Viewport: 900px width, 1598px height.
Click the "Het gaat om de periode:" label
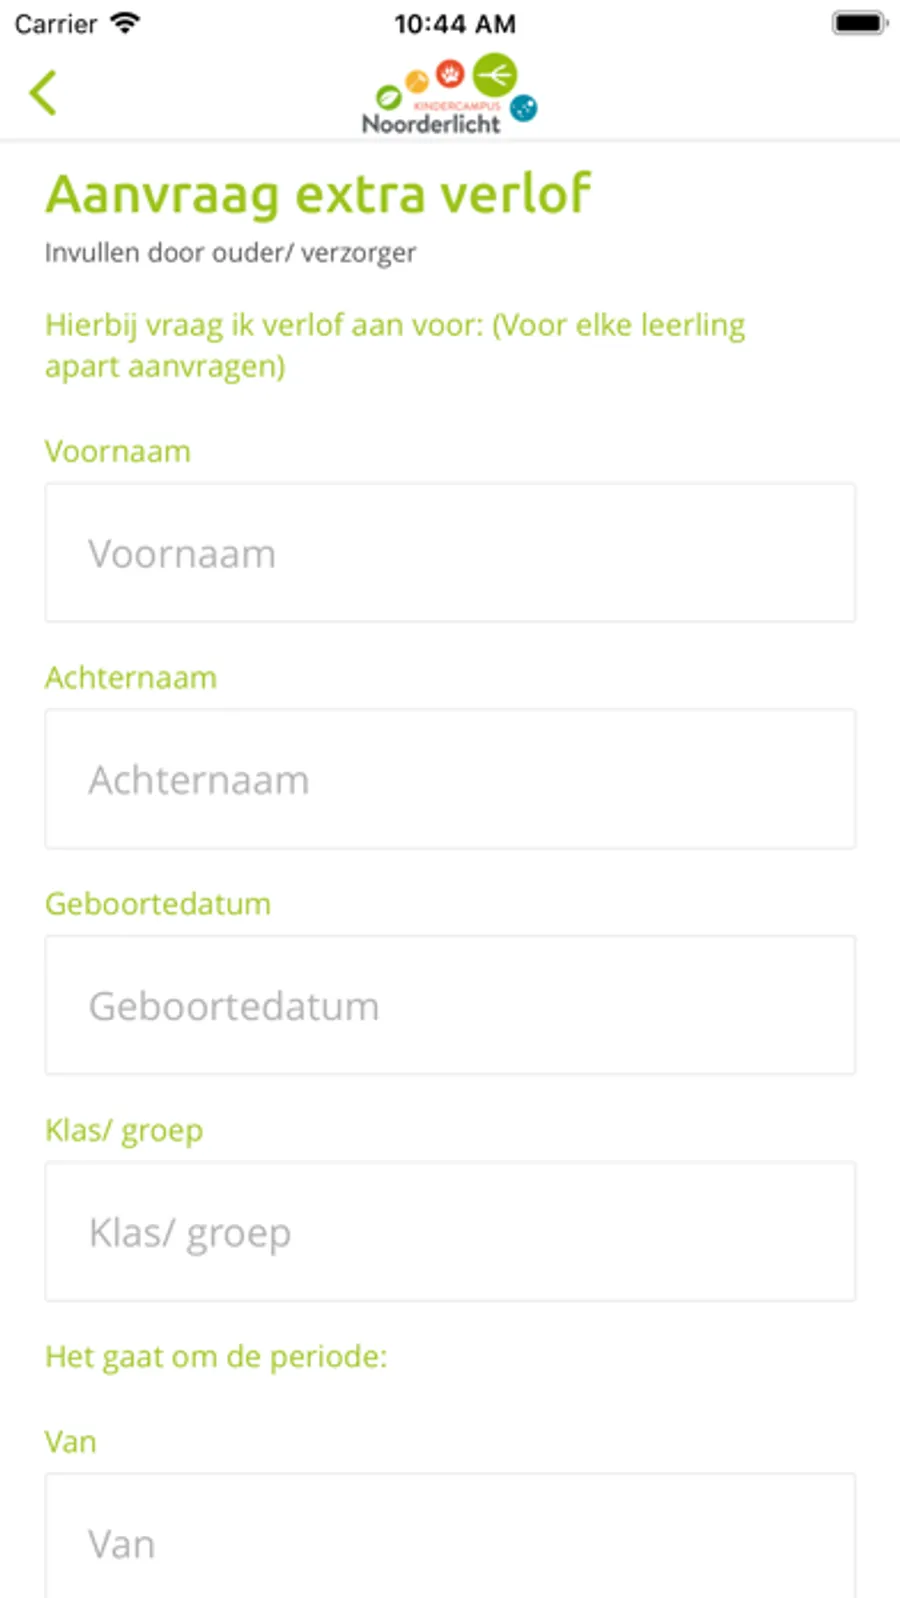[216, 1357]
